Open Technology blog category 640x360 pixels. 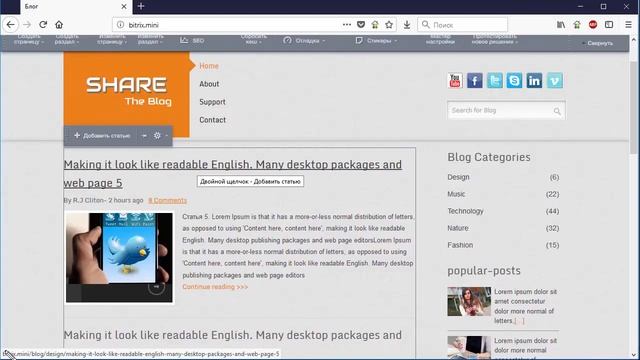pos(465,211)
